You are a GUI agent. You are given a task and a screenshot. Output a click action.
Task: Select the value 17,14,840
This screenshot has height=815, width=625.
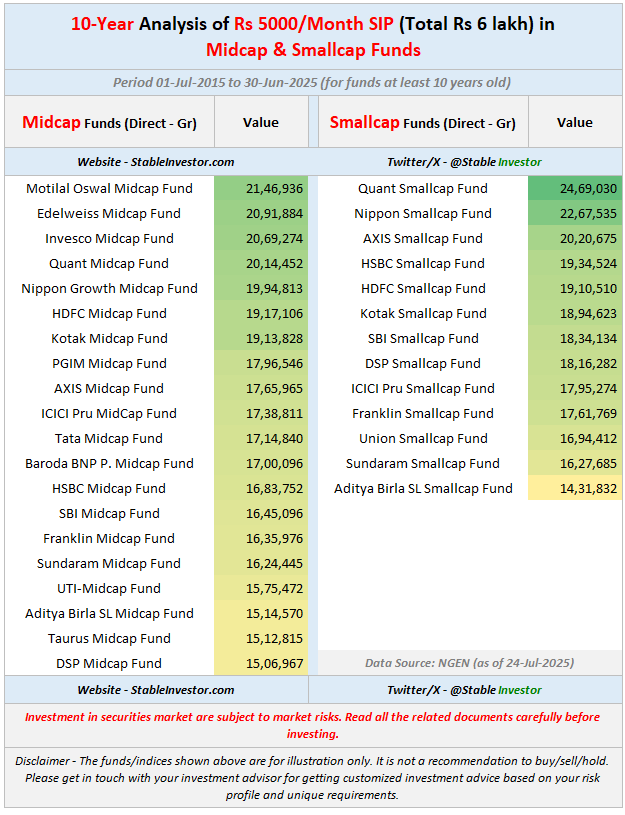(274, 438)
